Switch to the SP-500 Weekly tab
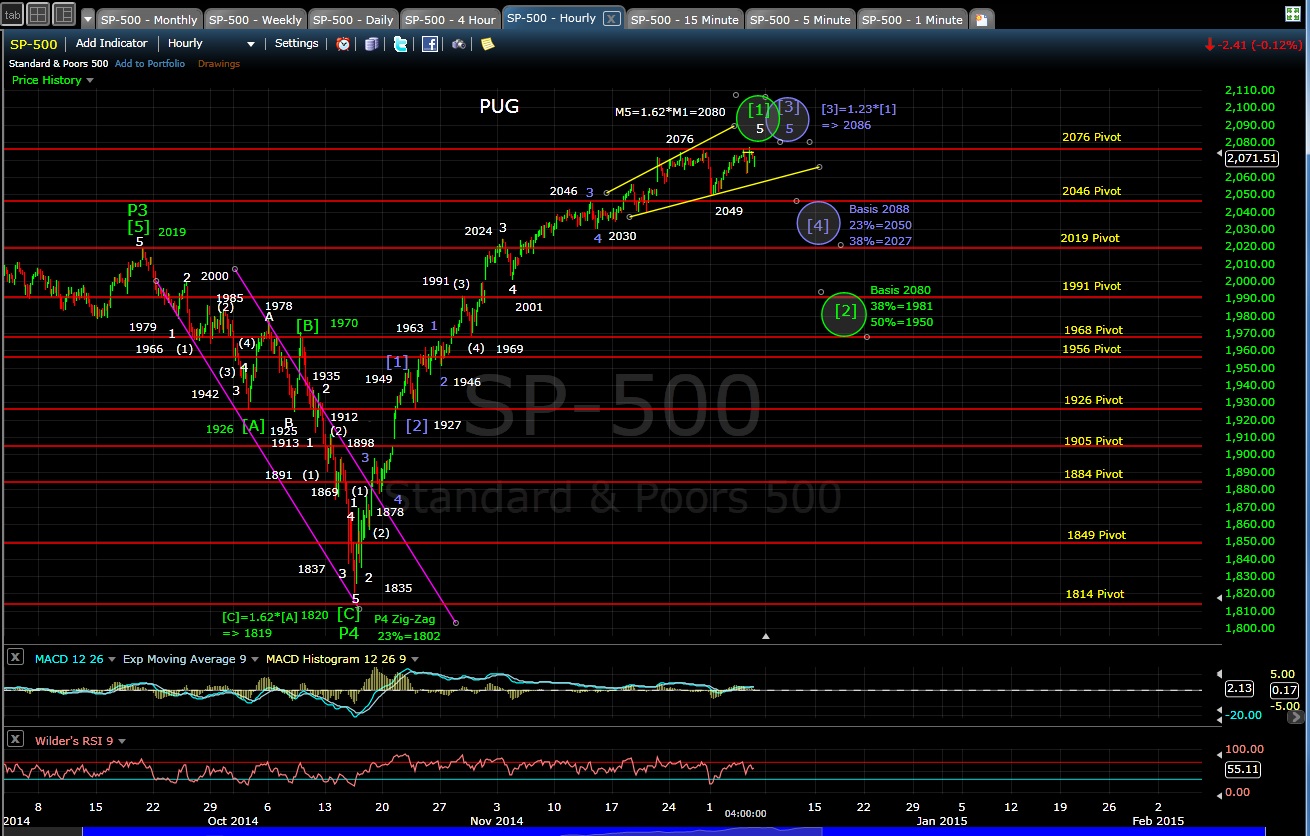The height and width of the screenshot is (836, 1310). click(256, 20)
